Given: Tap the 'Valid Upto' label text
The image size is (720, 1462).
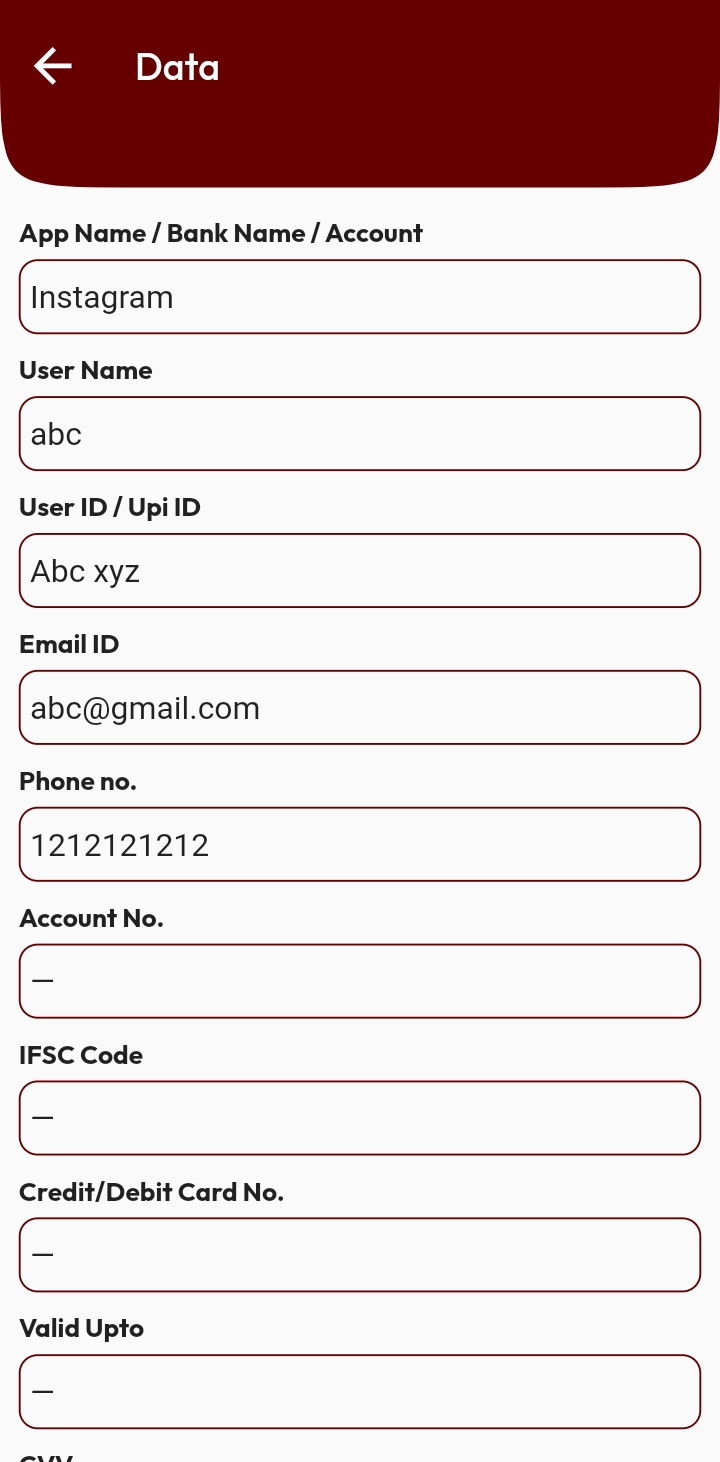Looking at the screenshot, I should pyautogui.click(x=82, y=1328).
